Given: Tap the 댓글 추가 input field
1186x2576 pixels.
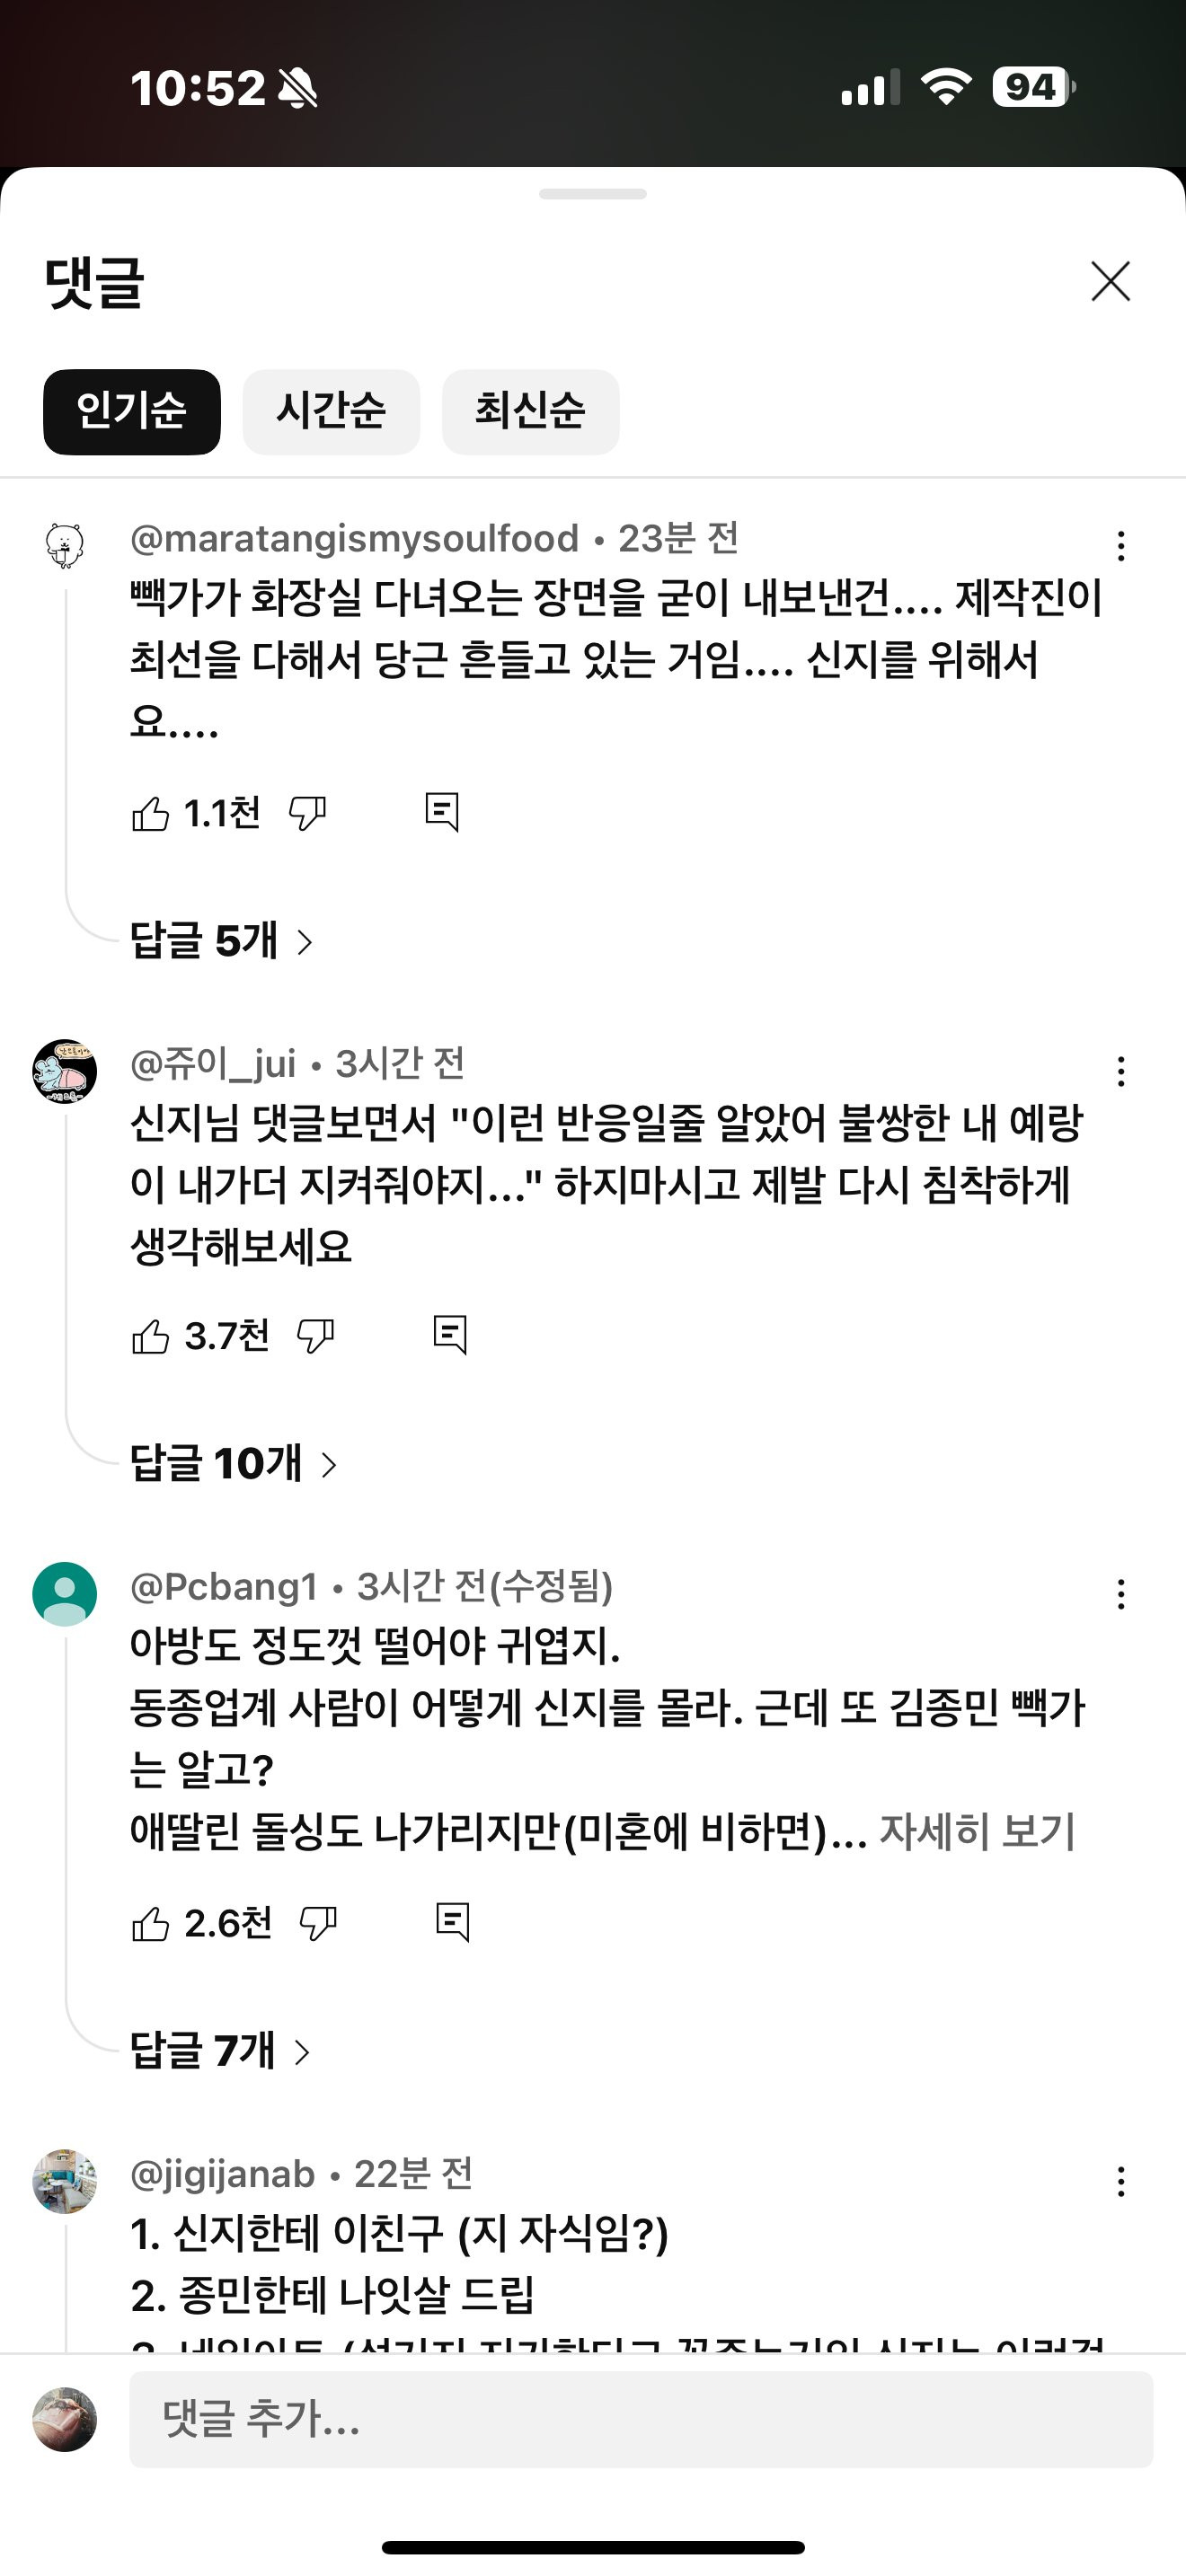Looking at the screenshot, I should [x=640, y=2419].
